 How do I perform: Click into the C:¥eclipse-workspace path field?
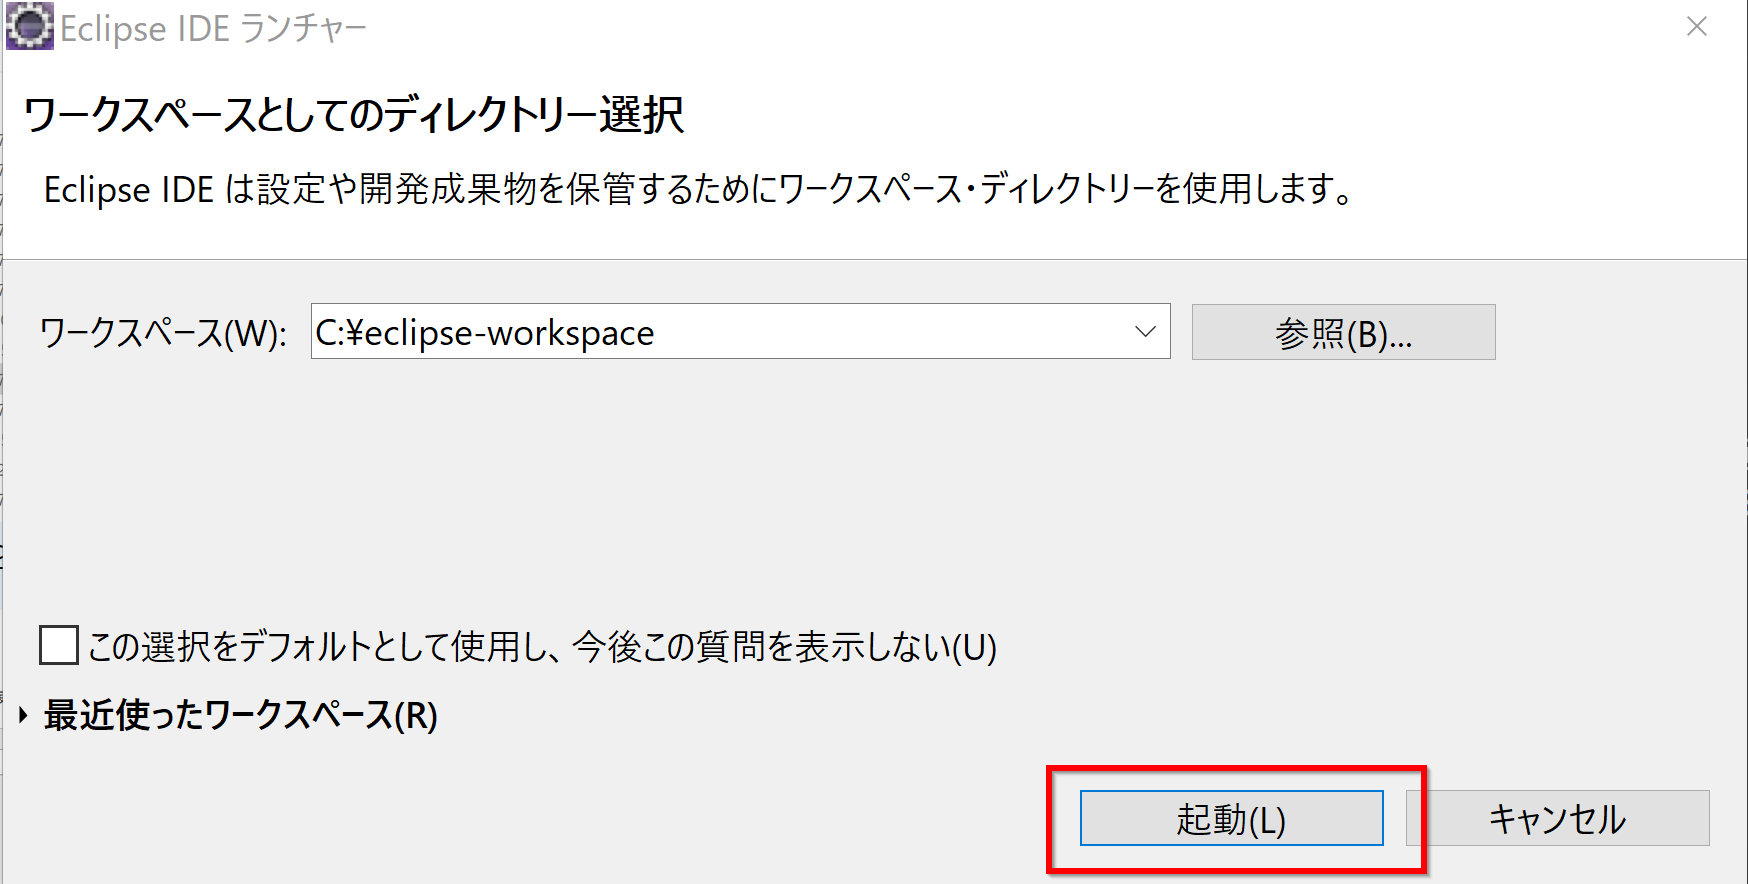(740, 332)
